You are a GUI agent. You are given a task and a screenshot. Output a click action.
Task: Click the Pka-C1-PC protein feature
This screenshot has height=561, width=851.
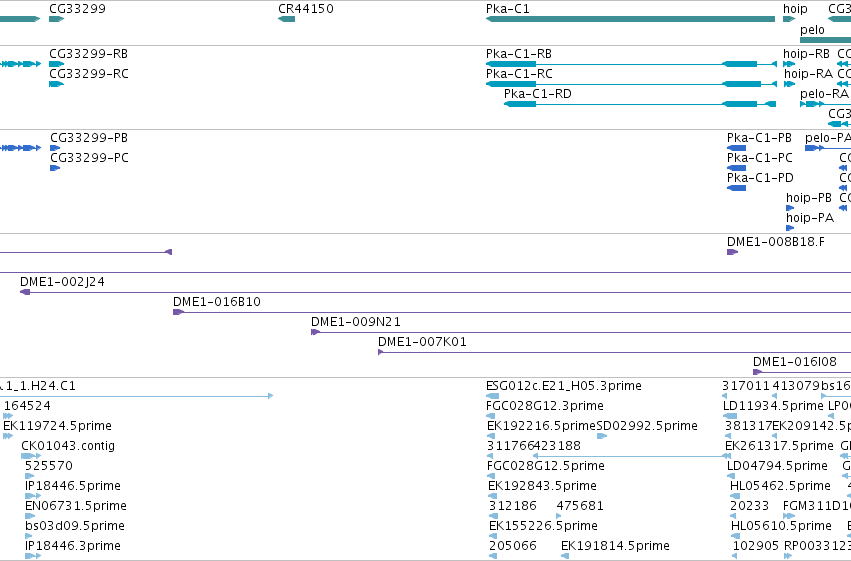click(736, 168)
